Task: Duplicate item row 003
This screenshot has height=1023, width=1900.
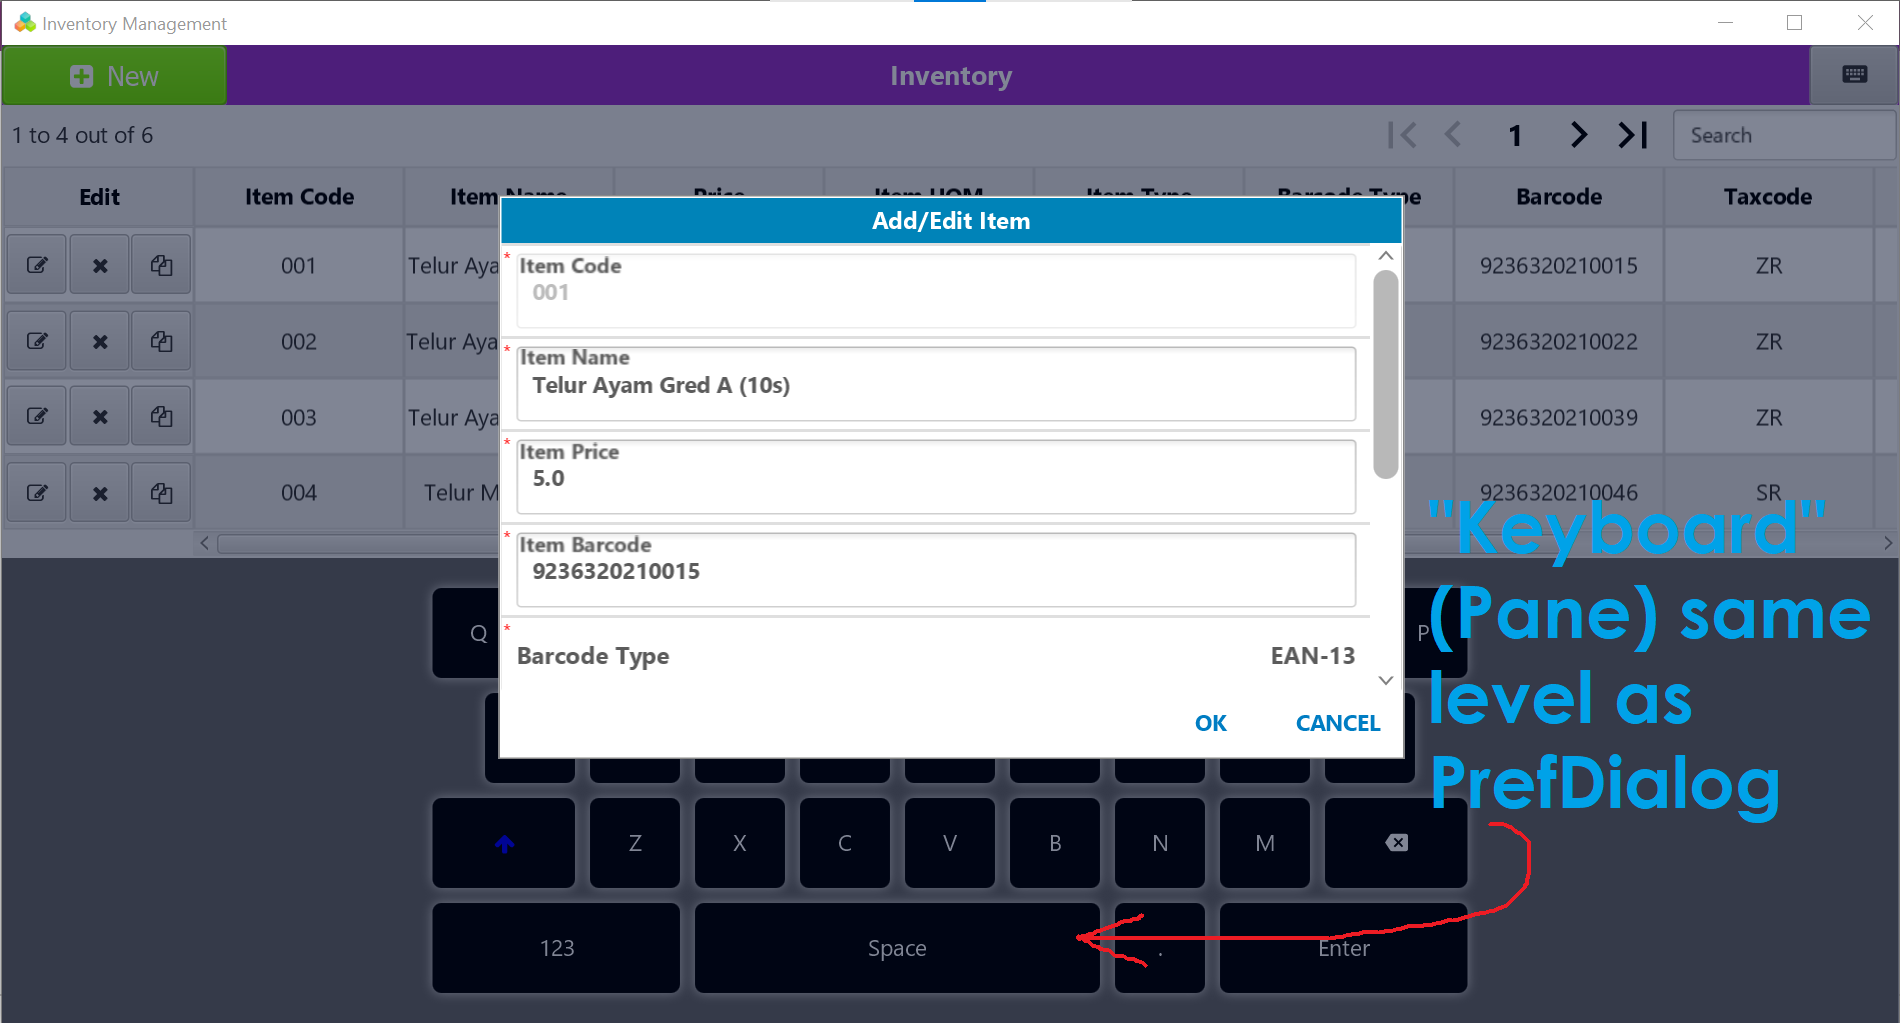Action: [161, 416]
